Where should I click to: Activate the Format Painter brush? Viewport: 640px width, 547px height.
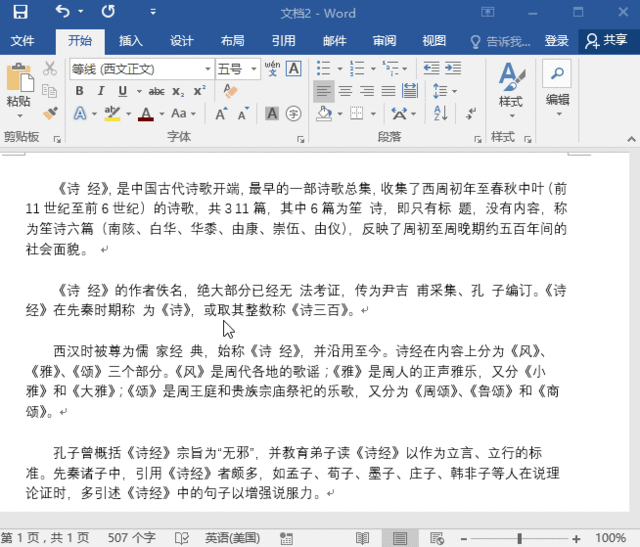[50, 113]
